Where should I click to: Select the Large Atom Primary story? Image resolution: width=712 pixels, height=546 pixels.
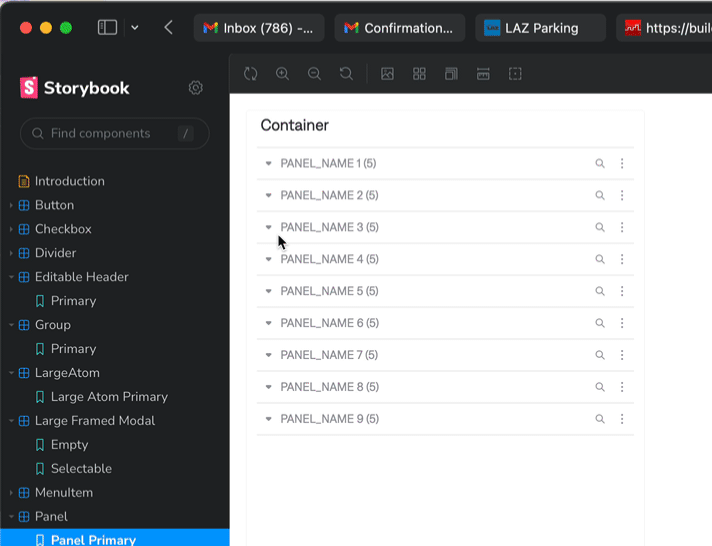tap(108, 397)
